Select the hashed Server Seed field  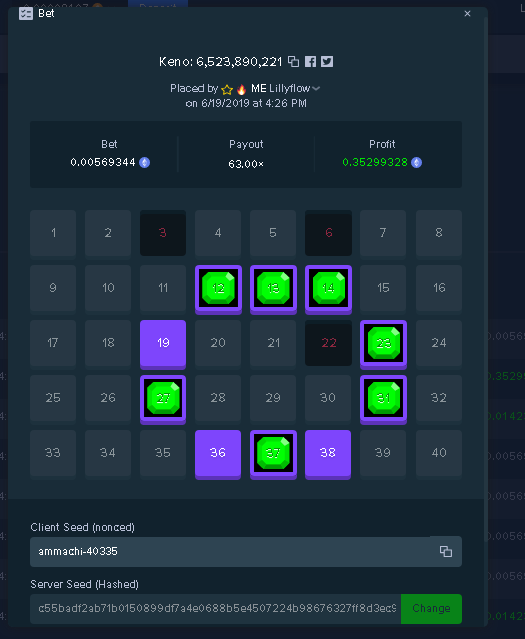pyautogui.click(x=216, y=608)
